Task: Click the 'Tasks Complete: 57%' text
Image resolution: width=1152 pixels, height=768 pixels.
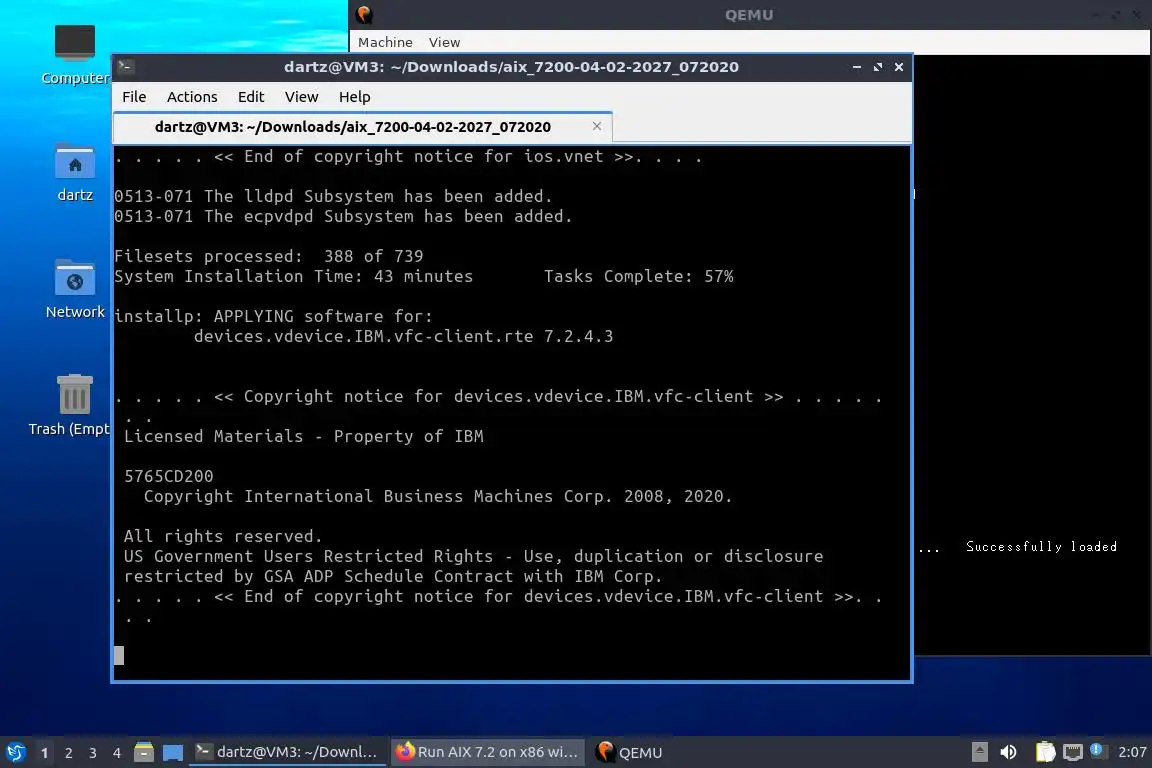Action: click(638, 276)
